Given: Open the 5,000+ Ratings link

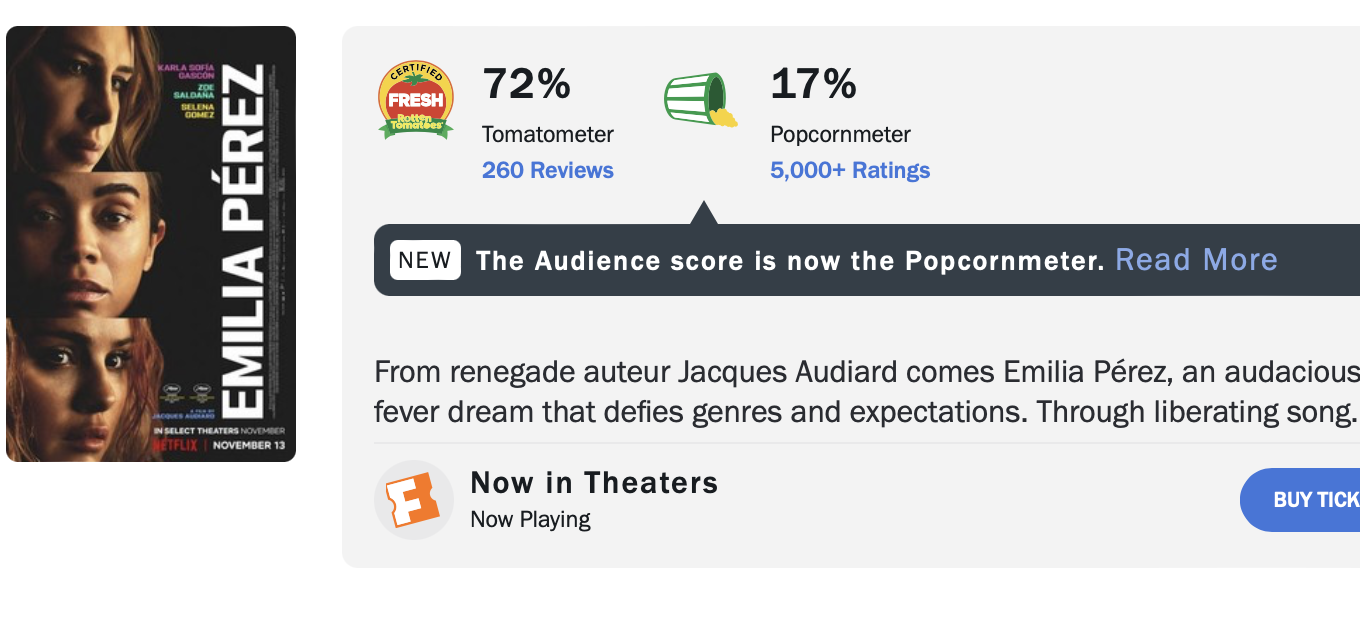Looking at the screenshot, I should [850, 170].
